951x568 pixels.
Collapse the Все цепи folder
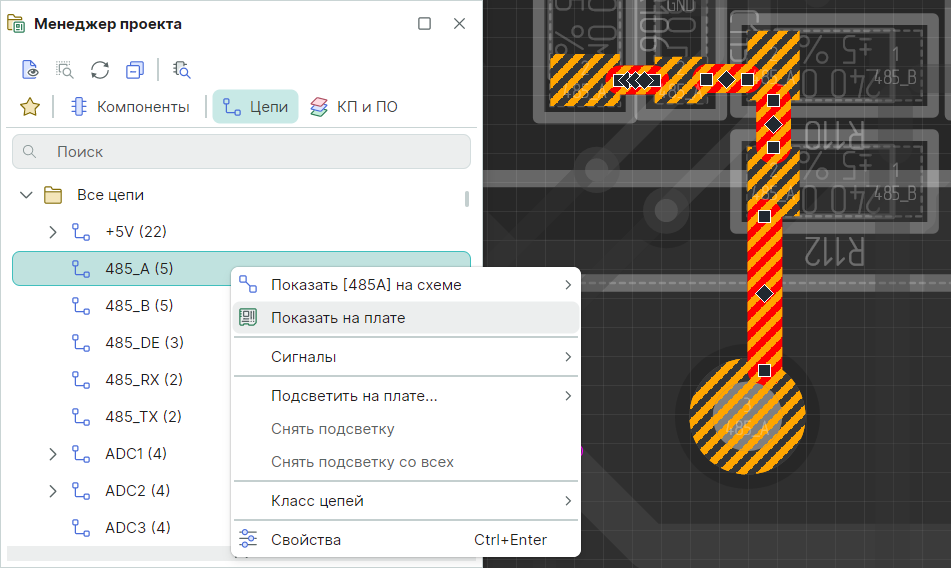(x=26, y=195)
